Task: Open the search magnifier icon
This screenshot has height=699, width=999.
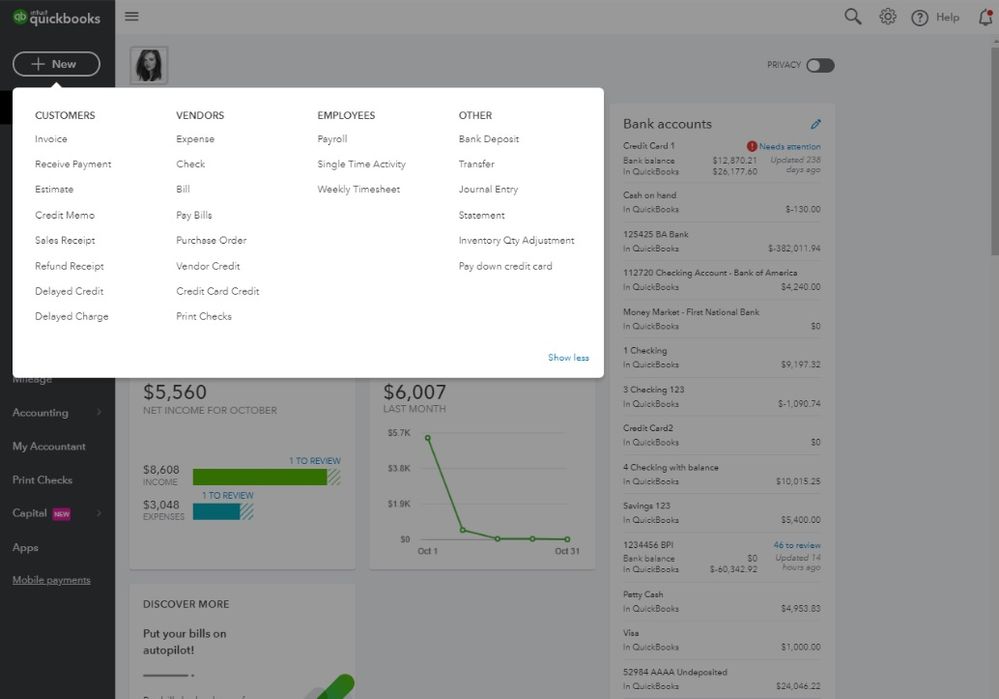Action: point(852,17)
